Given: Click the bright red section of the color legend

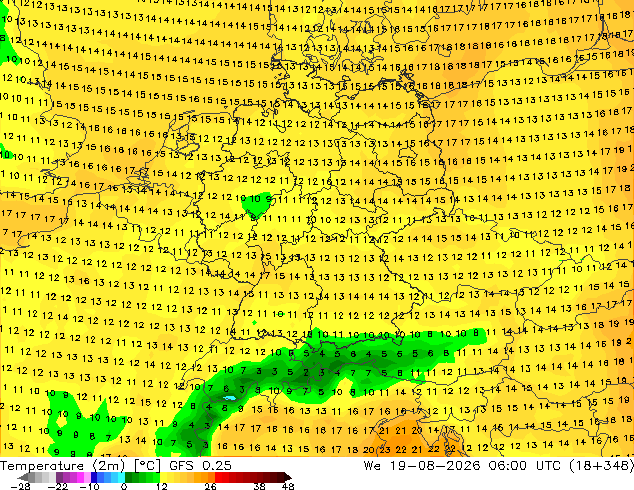Looking at the screenshot, I should point(222,477).
